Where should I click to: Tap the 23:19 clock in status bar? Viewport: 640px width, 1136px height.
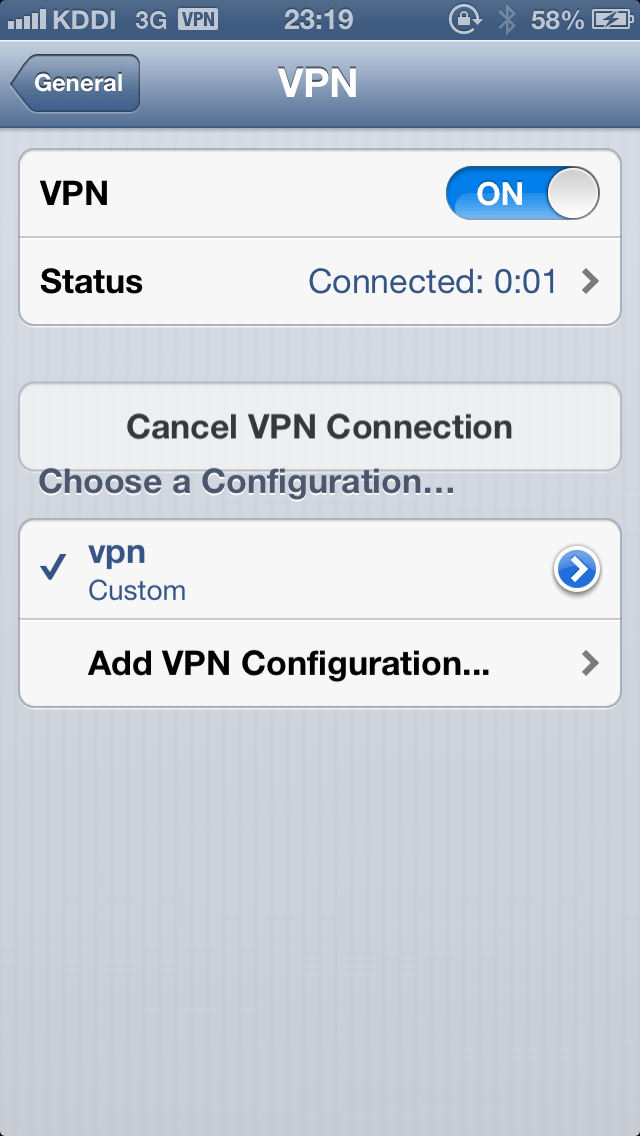click(319, 20)
